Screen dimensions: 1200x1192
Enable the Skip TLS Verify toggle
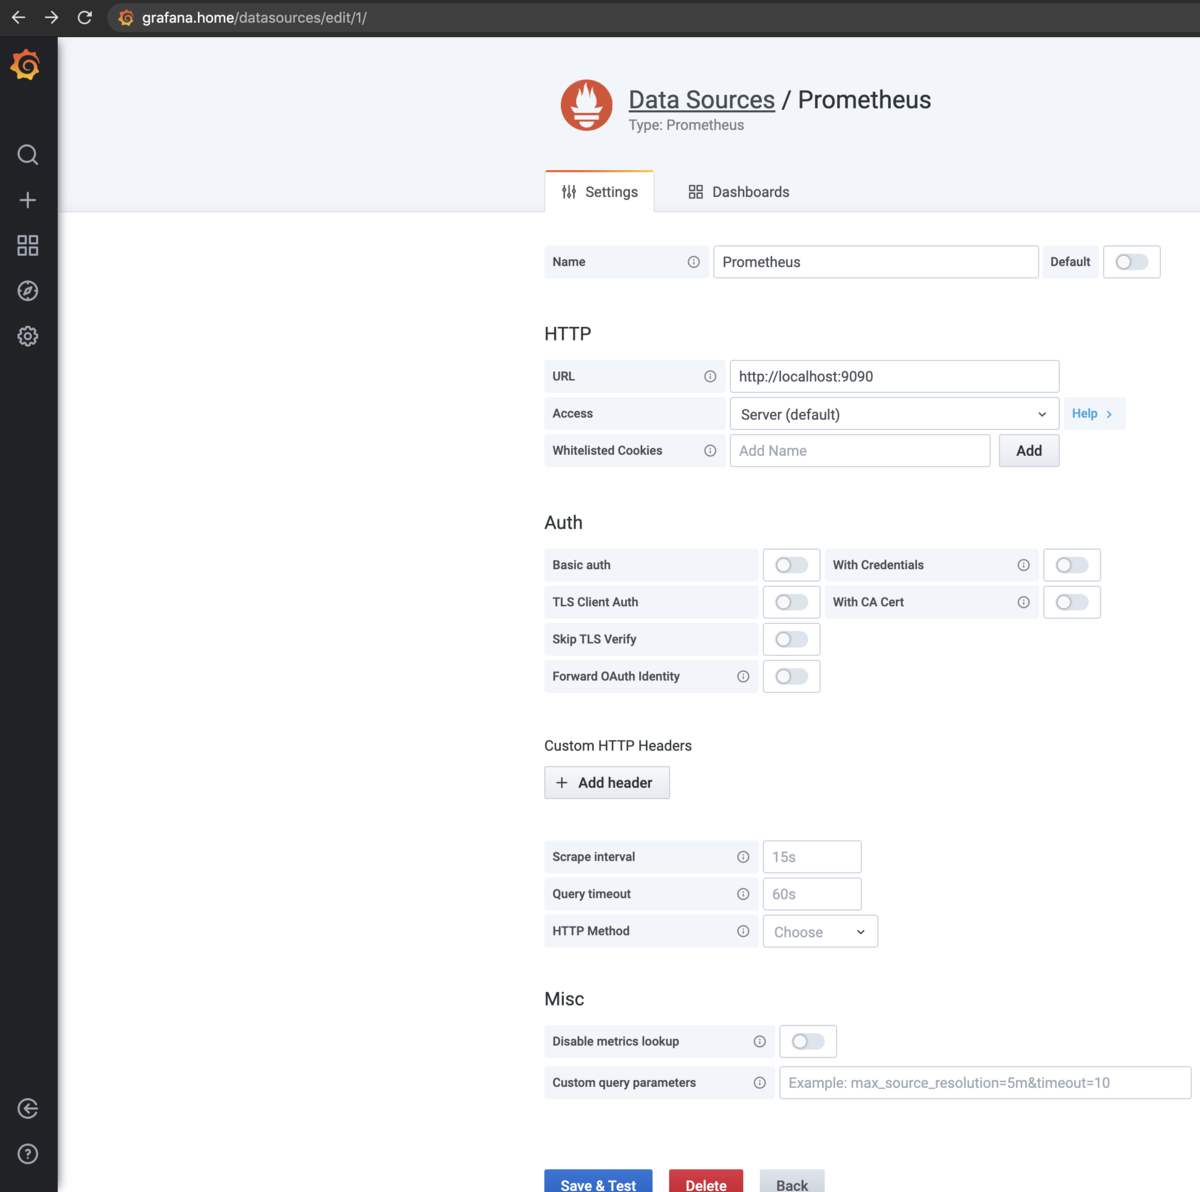791,639
